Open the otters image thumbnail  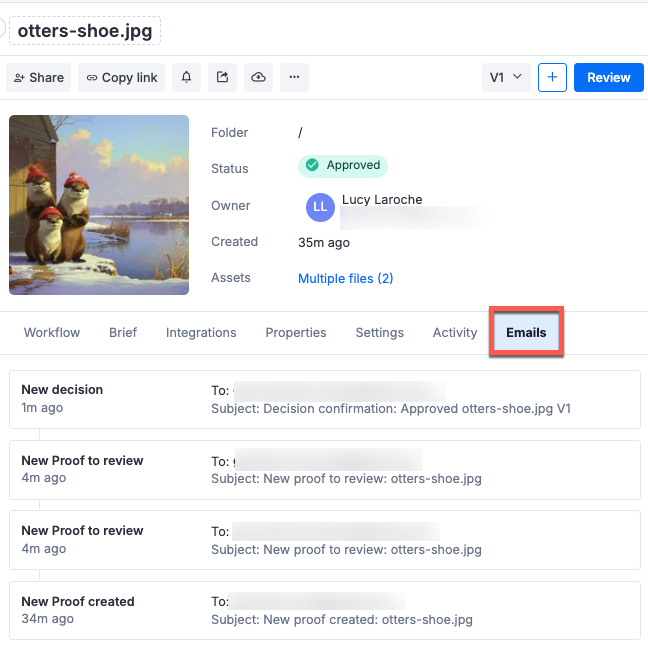click(99, 205)
